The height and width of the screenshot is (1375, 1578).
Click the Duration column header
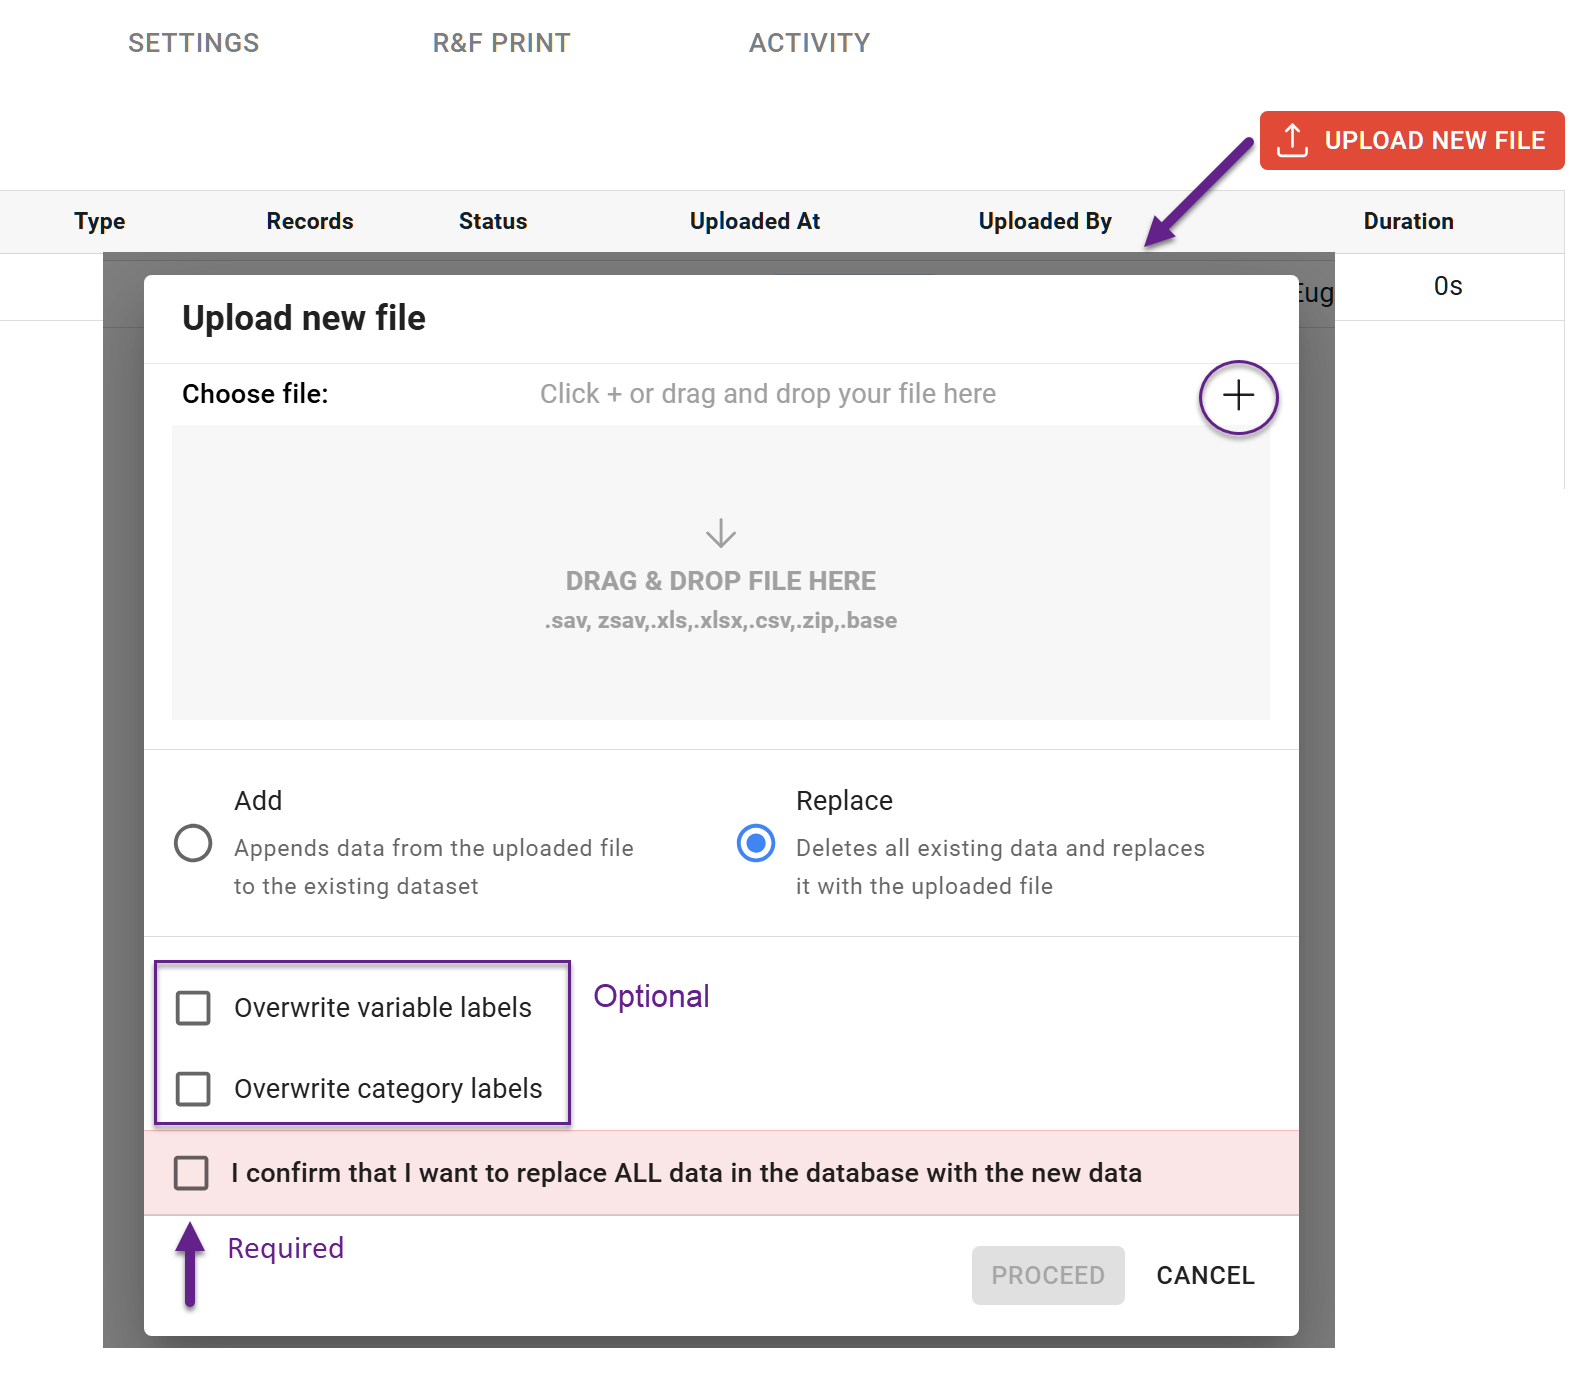(x=1409, y=221)
